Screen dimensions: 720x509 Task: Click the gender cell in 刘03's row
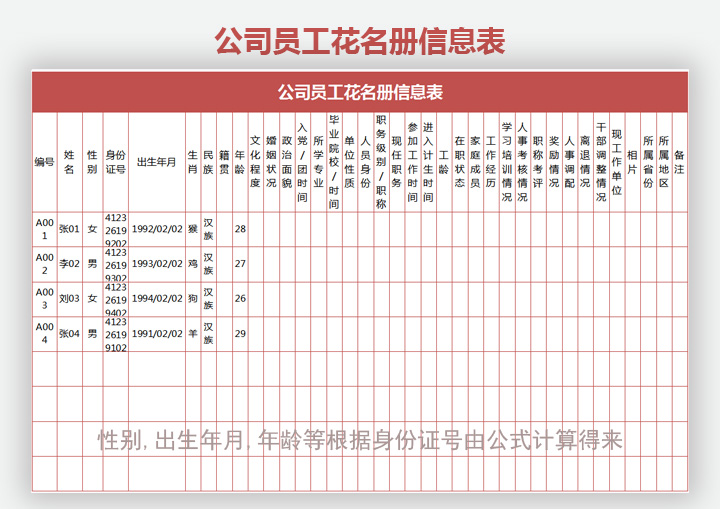point(92,299)
